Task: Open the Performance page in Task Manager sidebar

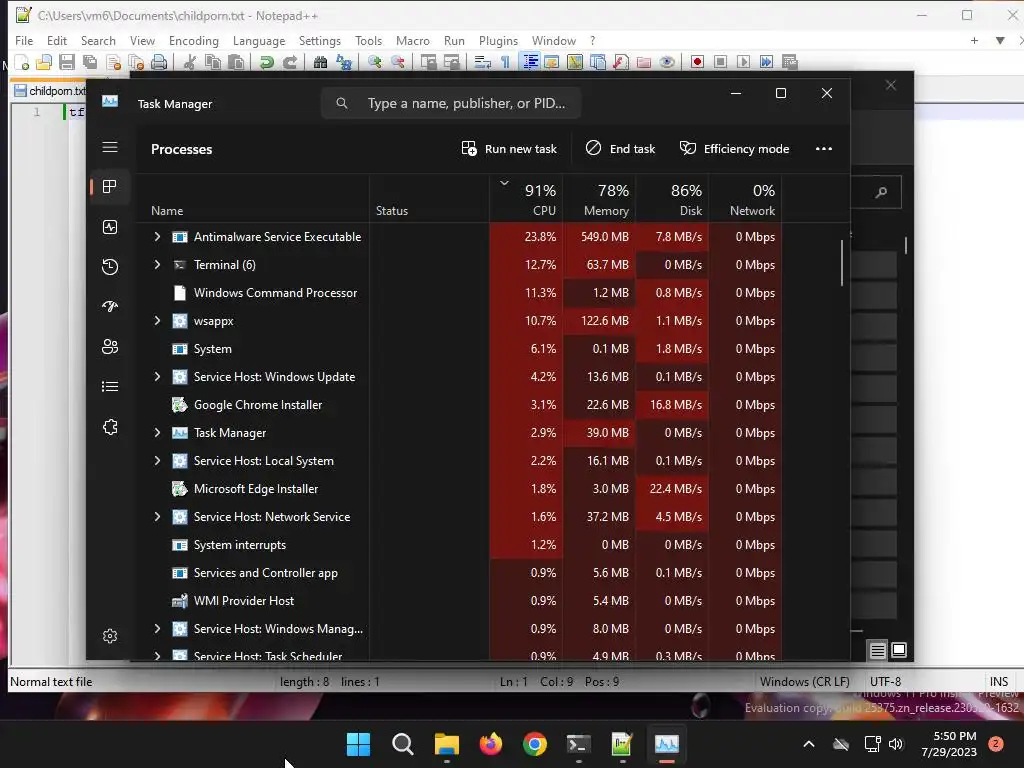Action: 110,227
